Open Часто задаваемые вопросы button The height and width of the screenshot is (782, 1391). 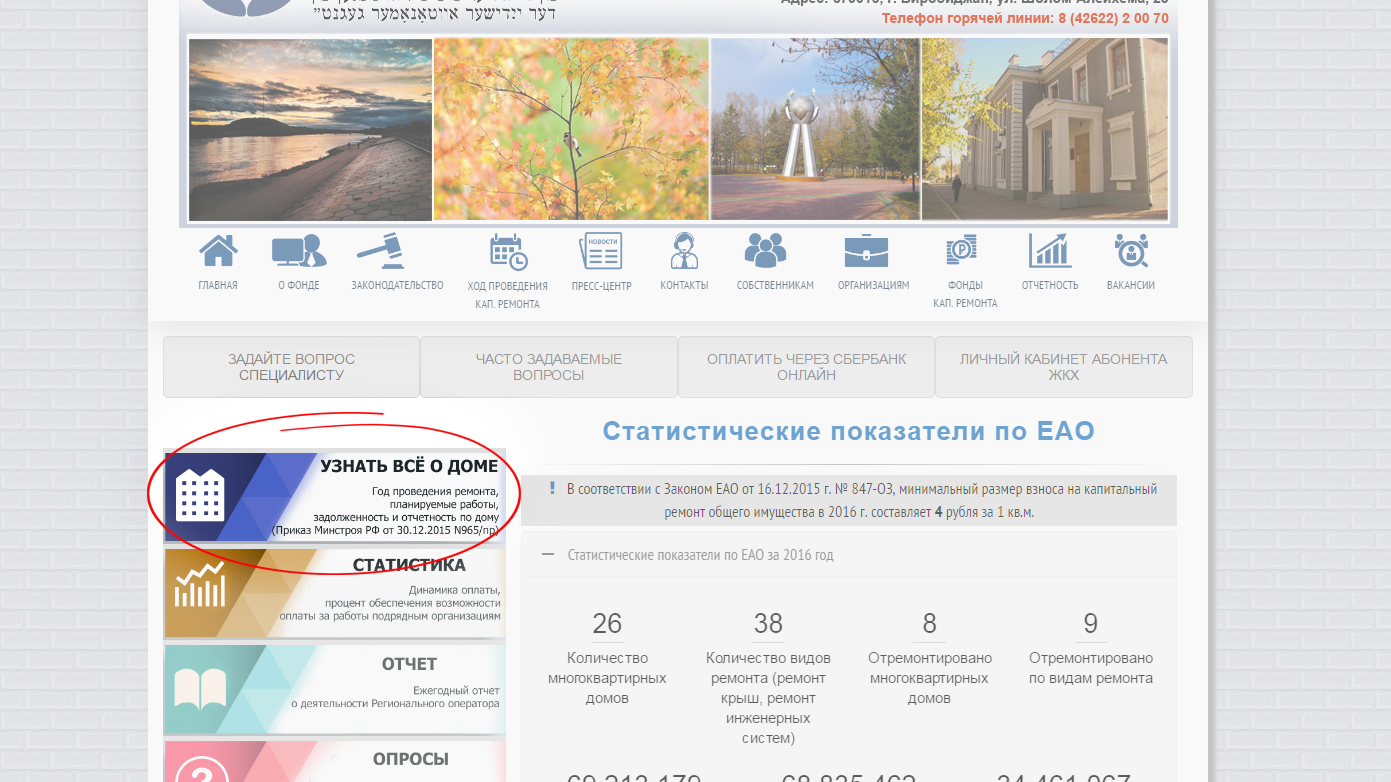point(549,367)
